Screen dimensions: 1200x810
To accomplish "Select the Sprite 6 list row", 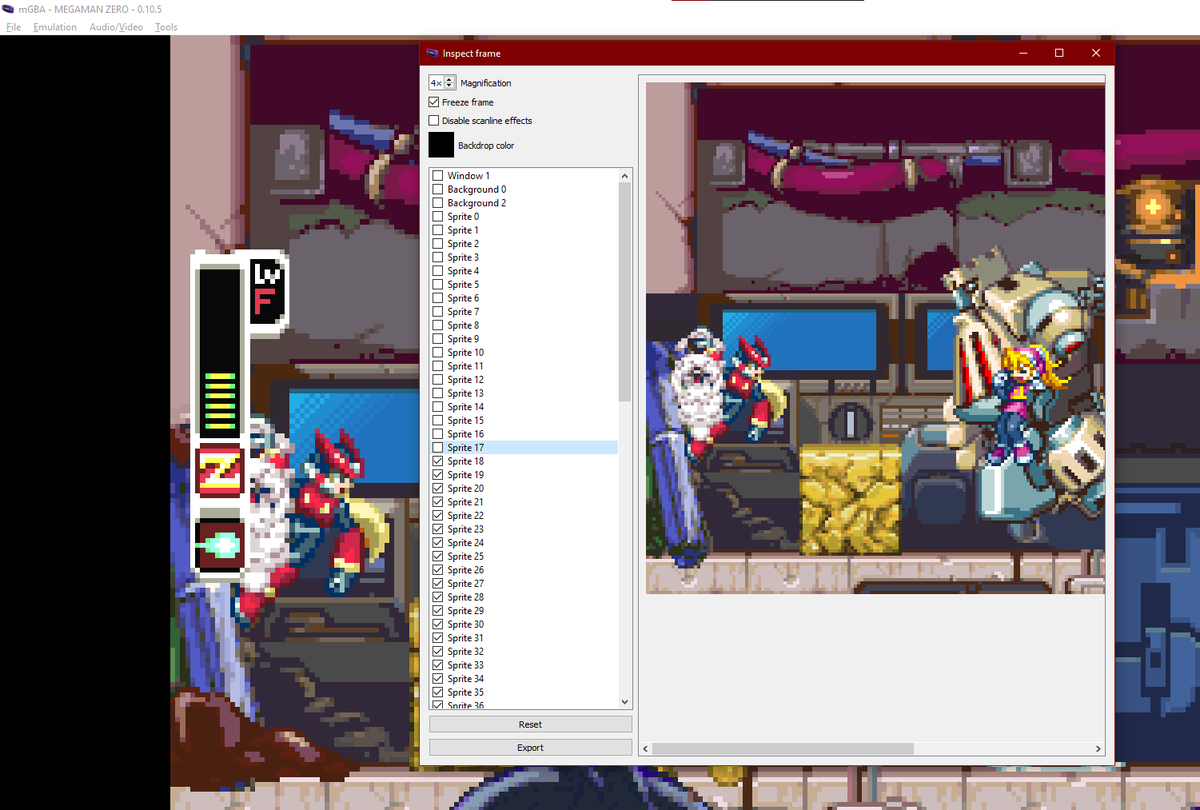I will 524,298.
